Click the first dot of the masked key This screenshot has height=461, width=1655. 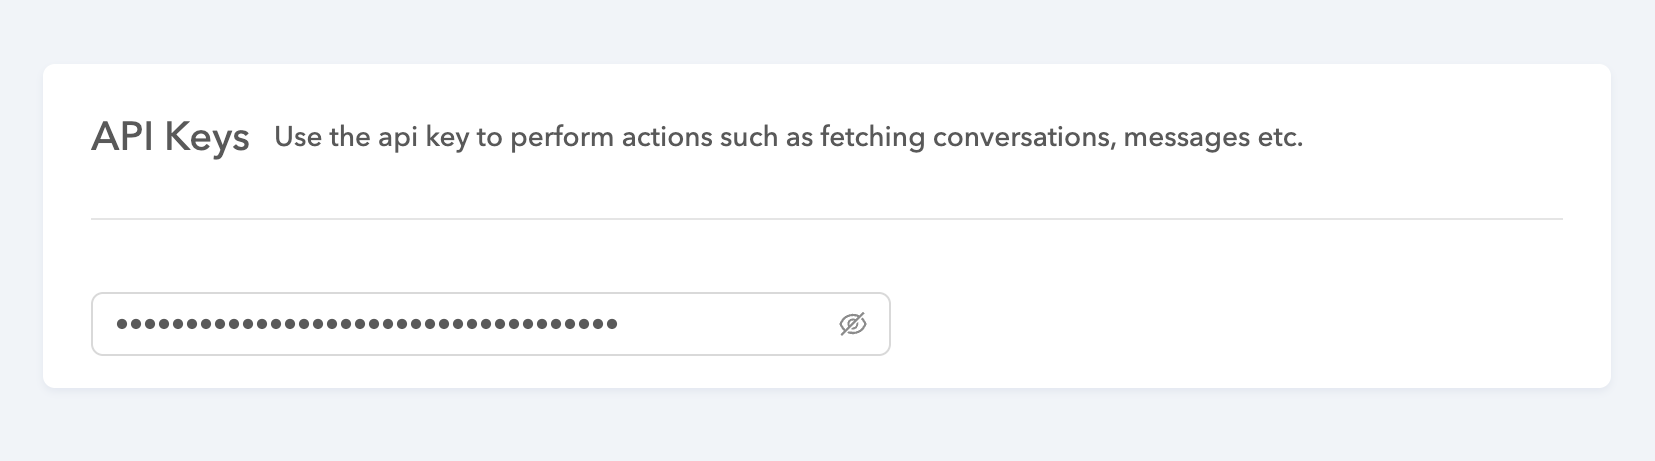coord(122,324)
